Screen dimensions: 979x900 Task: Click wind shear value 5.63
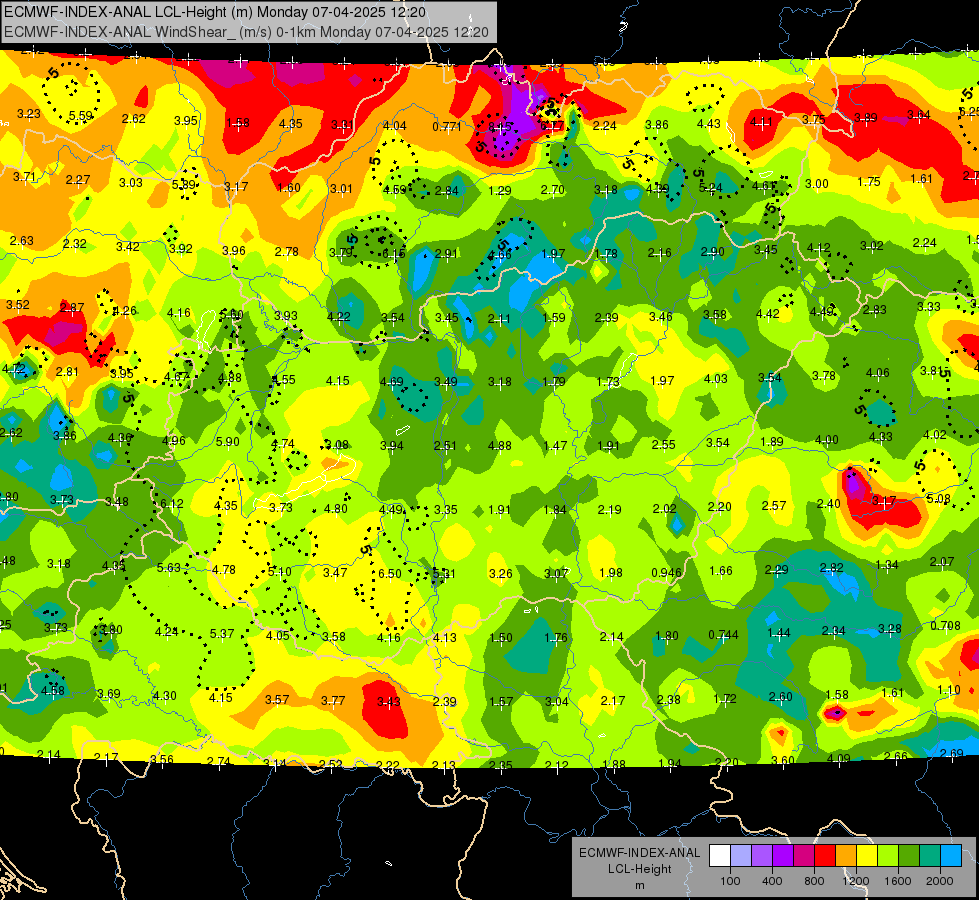pos(169,568)
